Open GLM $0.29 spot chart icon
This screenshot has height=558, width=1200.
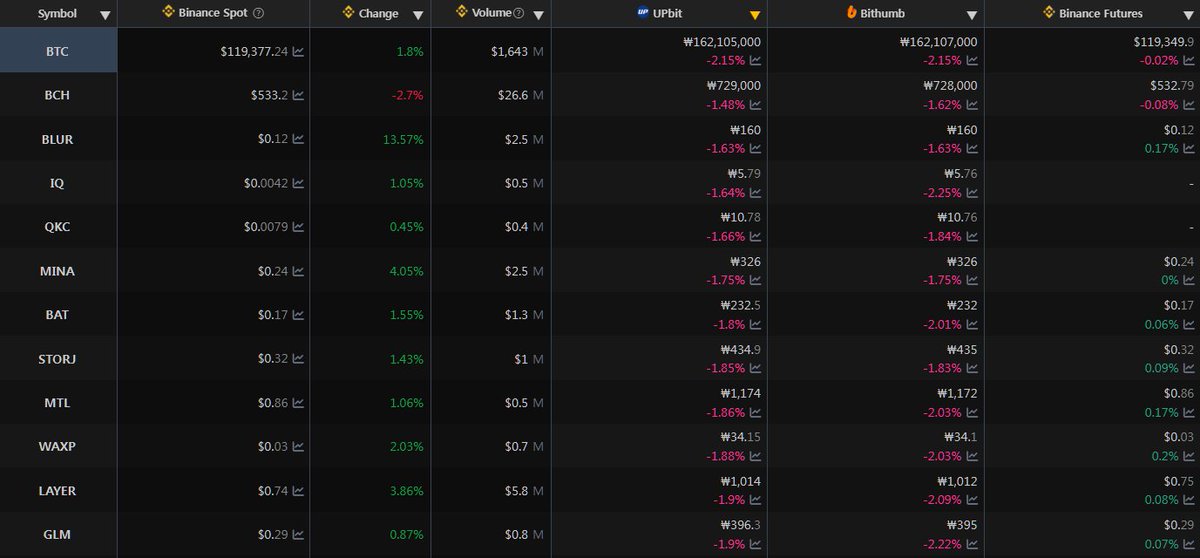tap(298, 535)
